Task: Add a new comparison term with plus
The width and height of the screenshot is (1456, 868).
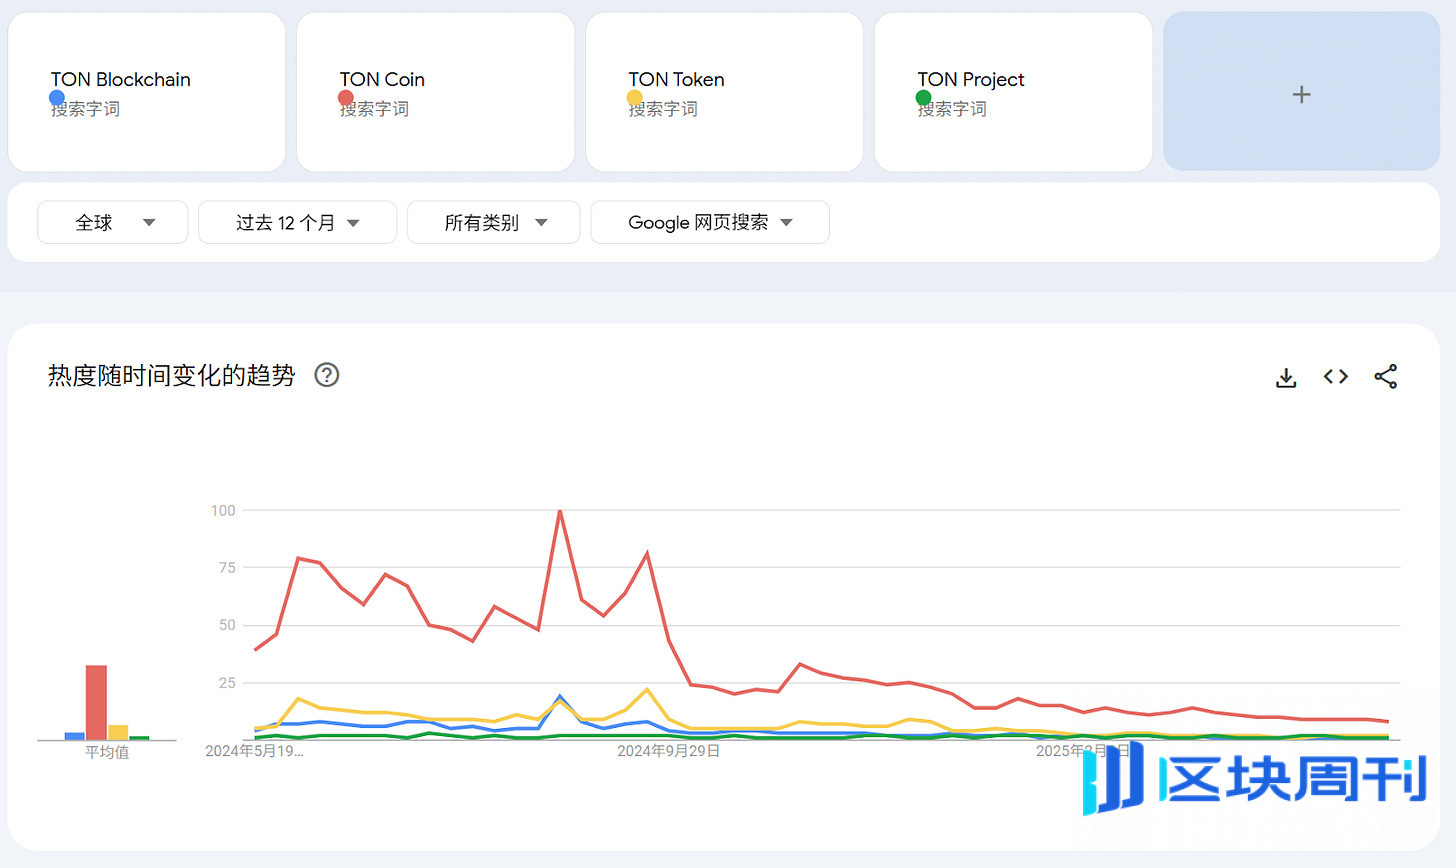Action: tap(1301, 92)
